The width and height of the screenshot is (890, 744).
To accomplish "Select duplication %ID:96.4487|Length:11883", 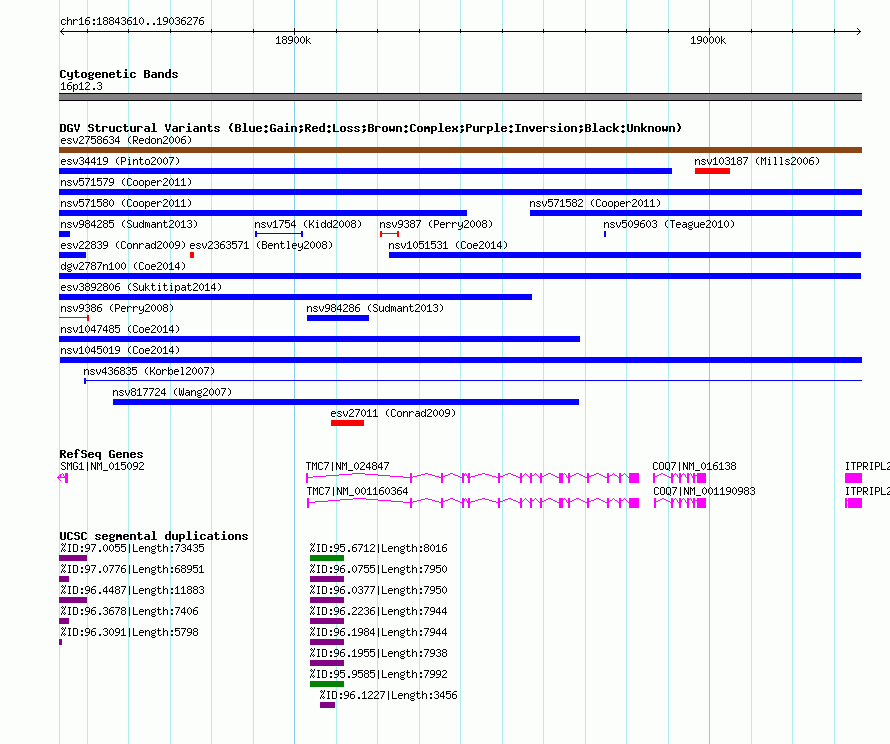I will 132,590.
